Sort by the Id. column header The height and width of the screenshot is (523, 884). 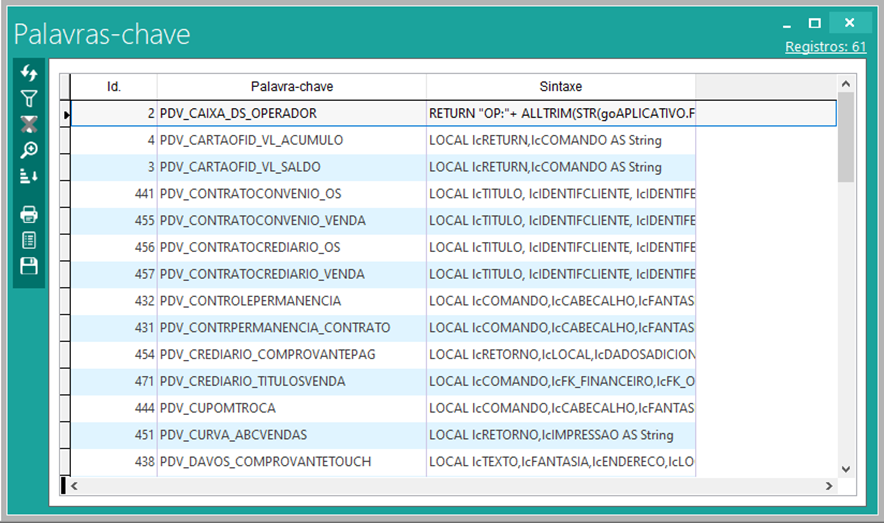[114, 87]
